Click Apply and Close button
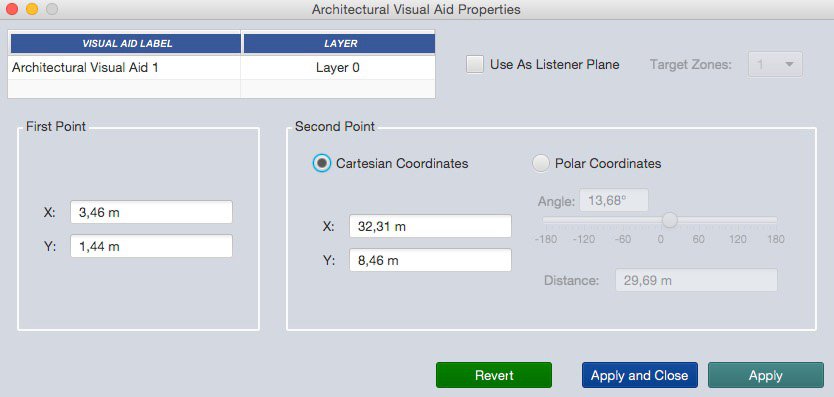Image resolution: width=834 pixels, height=397 pixels. point(639,375)
